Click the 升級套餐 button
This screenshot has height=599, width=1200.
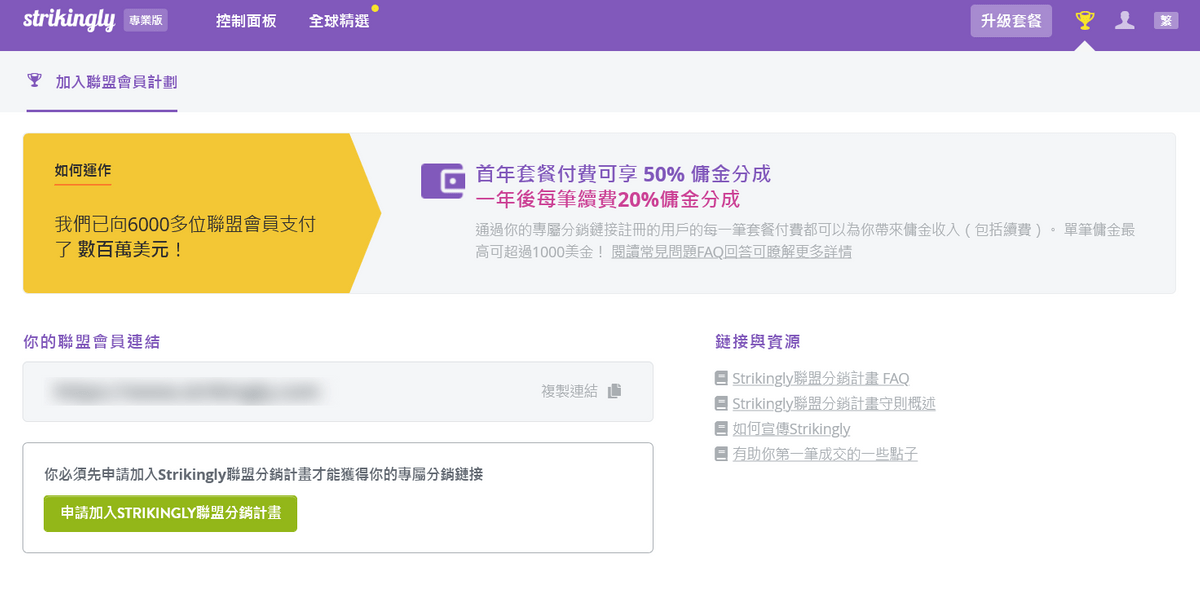(x=1011, y=20)
